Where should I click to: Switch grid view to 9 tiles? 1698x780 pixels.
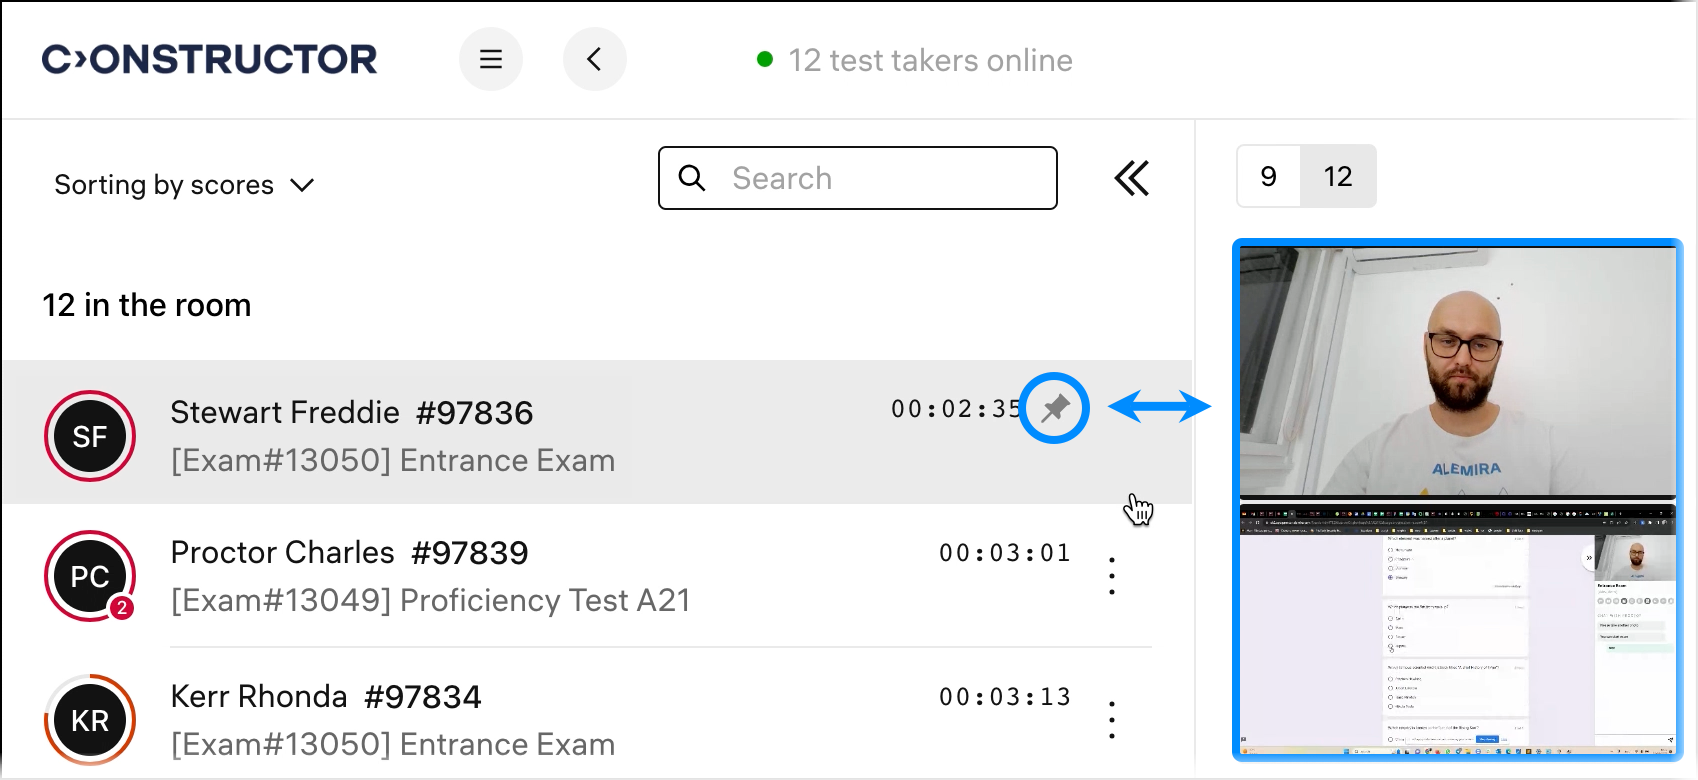coord(1268,177)
